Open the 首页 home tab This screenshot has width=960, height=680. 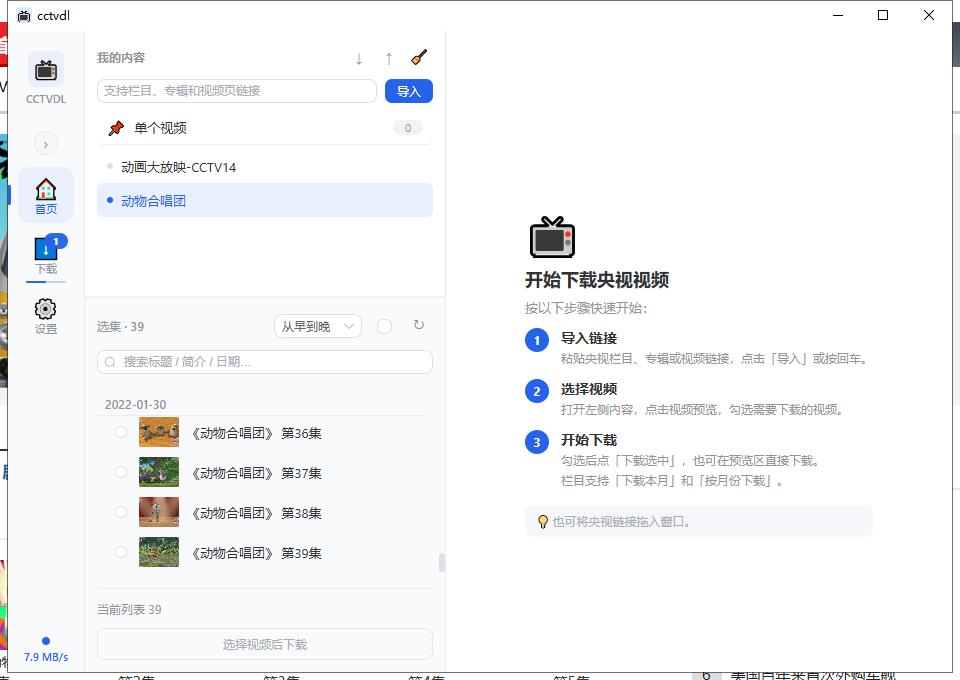46,195
